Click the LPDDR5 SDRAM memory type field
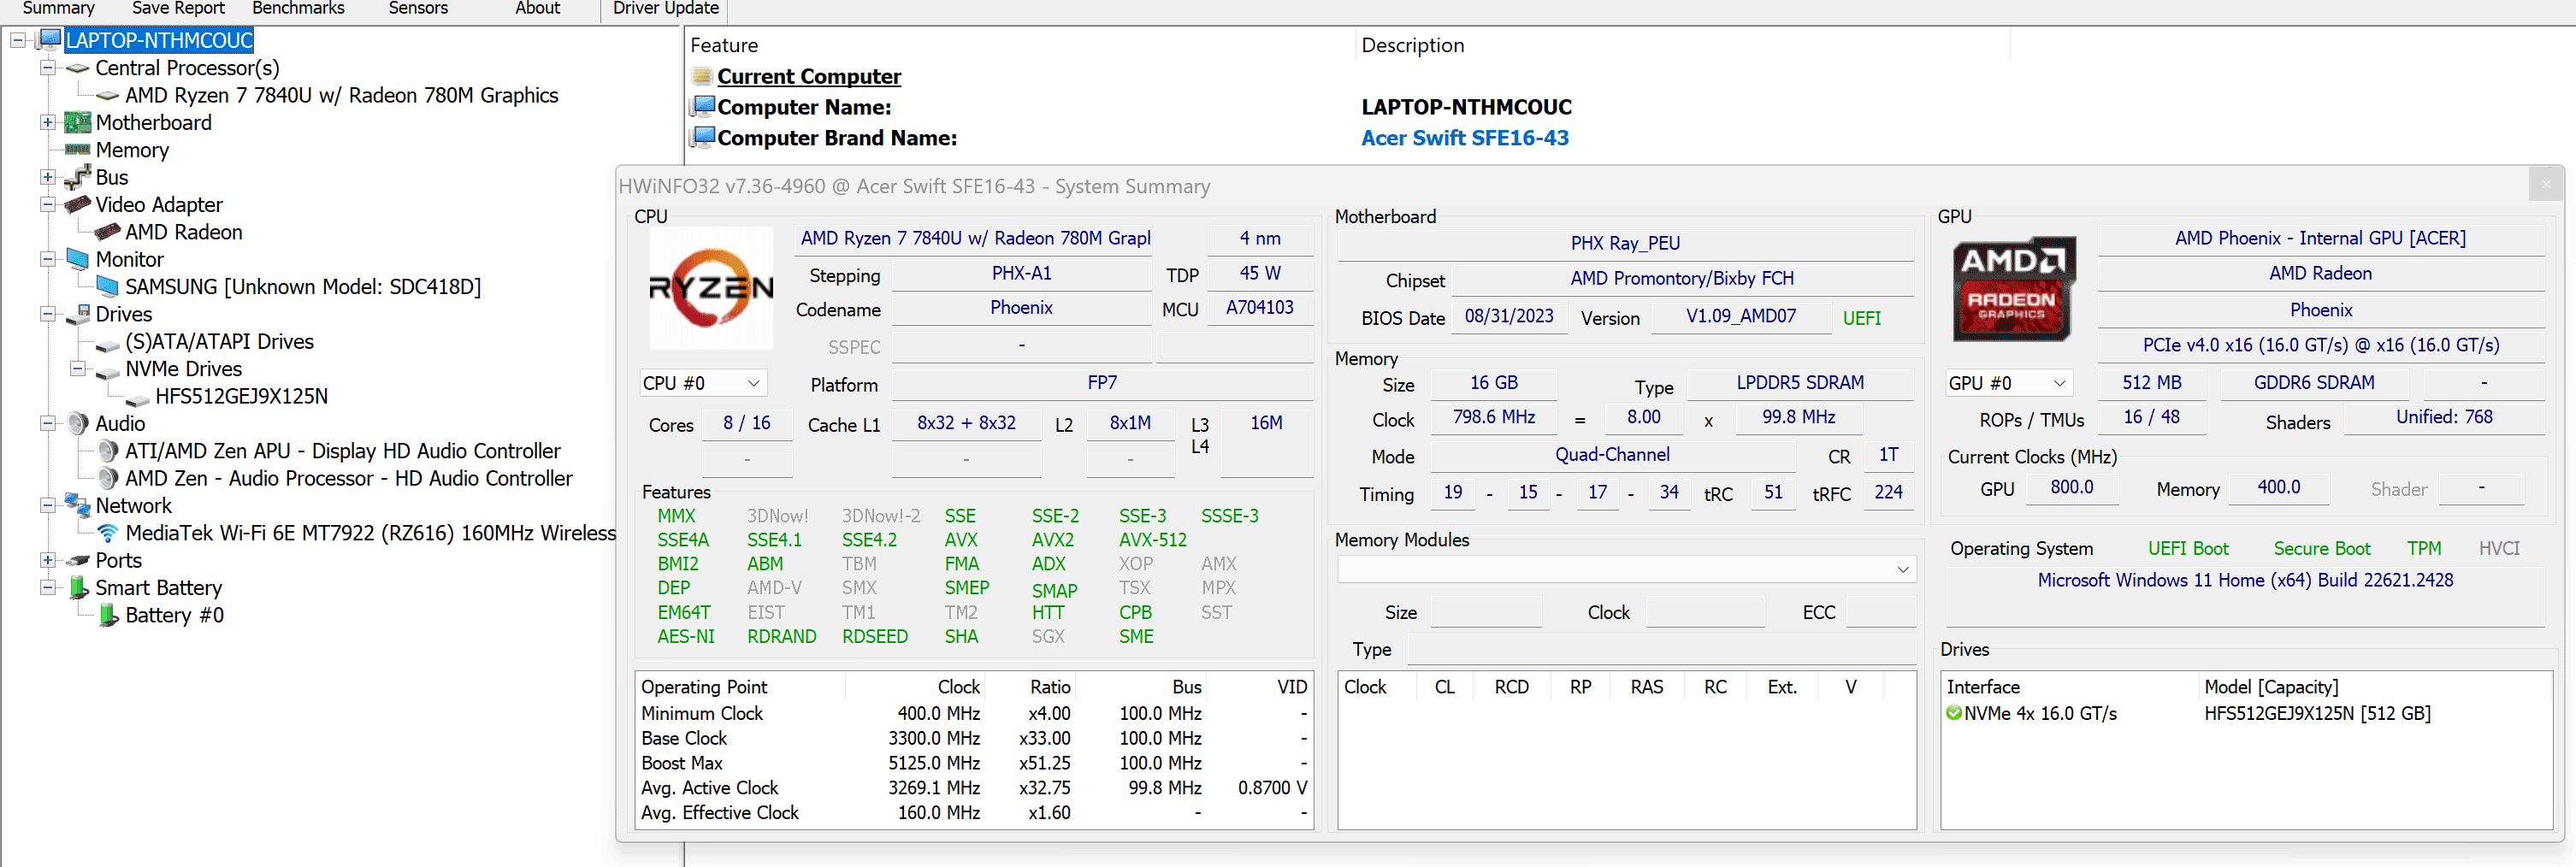The width and height of the screenshot is (2576, 867). 1799,383
